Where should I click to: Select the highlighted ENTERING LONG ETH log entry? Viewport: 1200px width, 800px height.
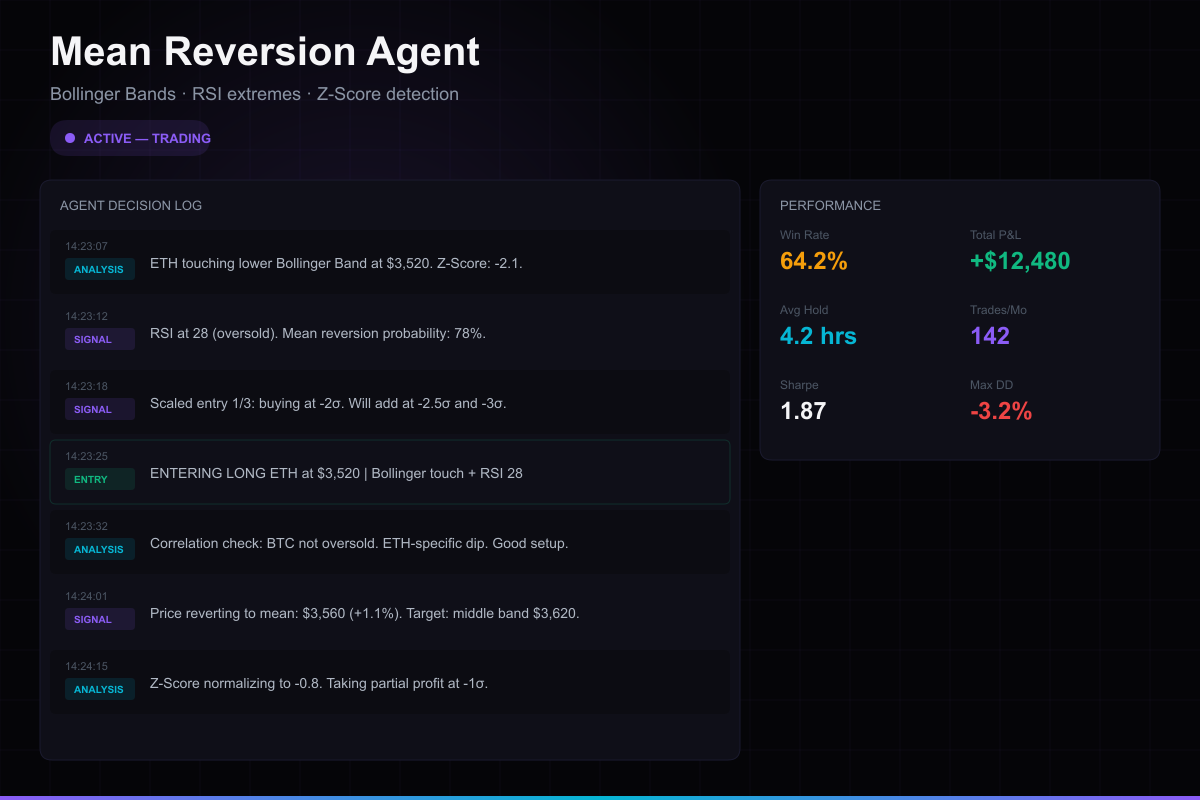click(x=390, y=472)
